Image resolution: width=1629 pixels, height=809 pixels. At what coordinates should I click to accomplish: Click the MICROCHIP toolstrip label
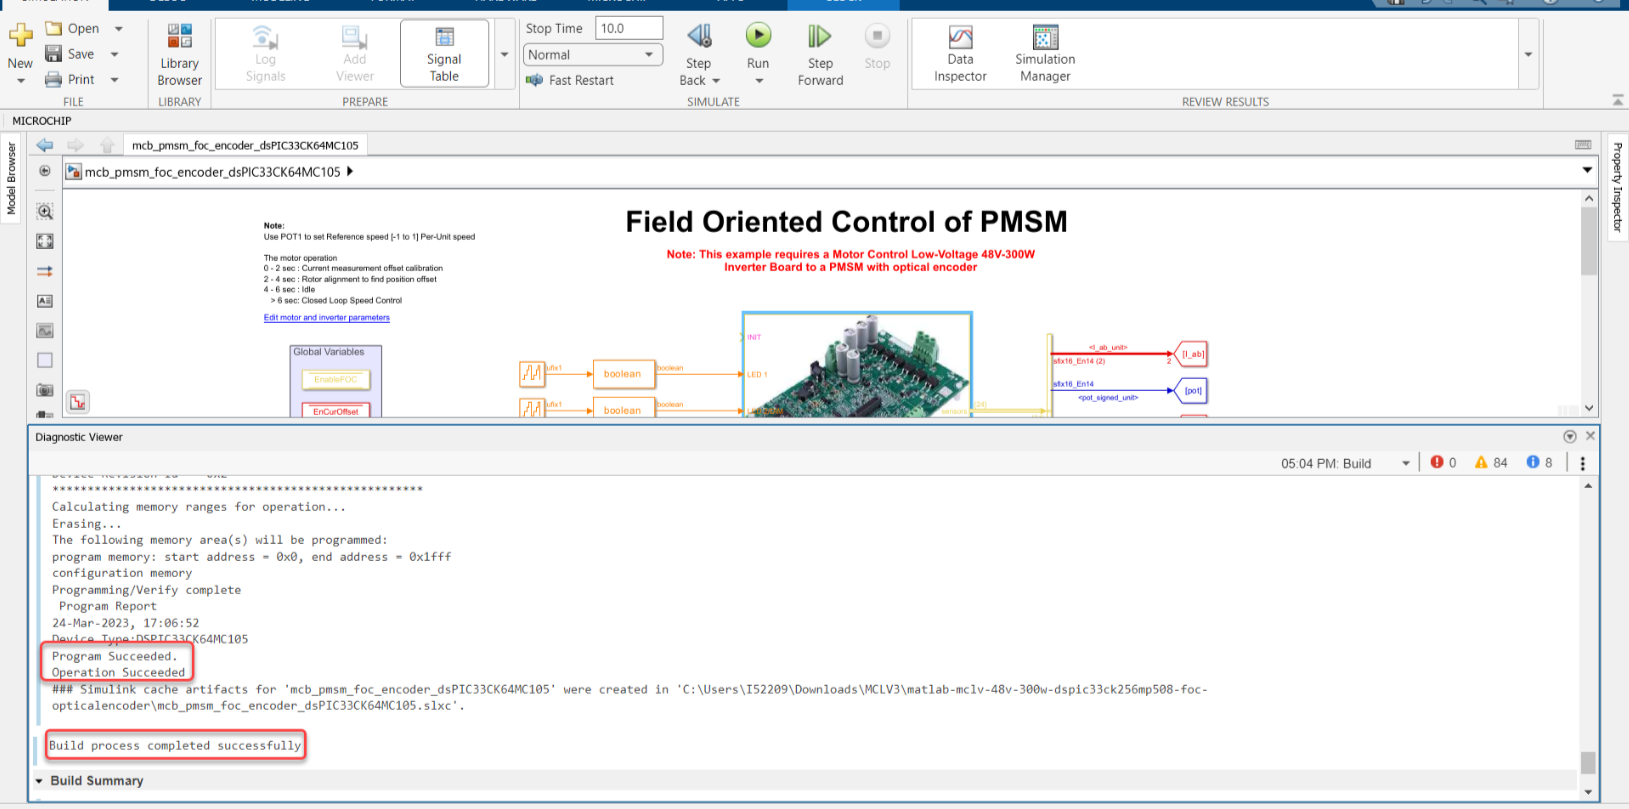[x=42, y=121]
